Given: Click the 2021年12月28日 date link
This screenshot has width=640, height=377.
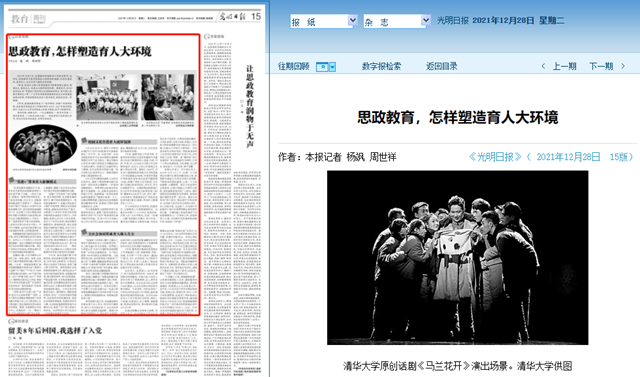Looking at the screenshot, I should click(568, 157).
